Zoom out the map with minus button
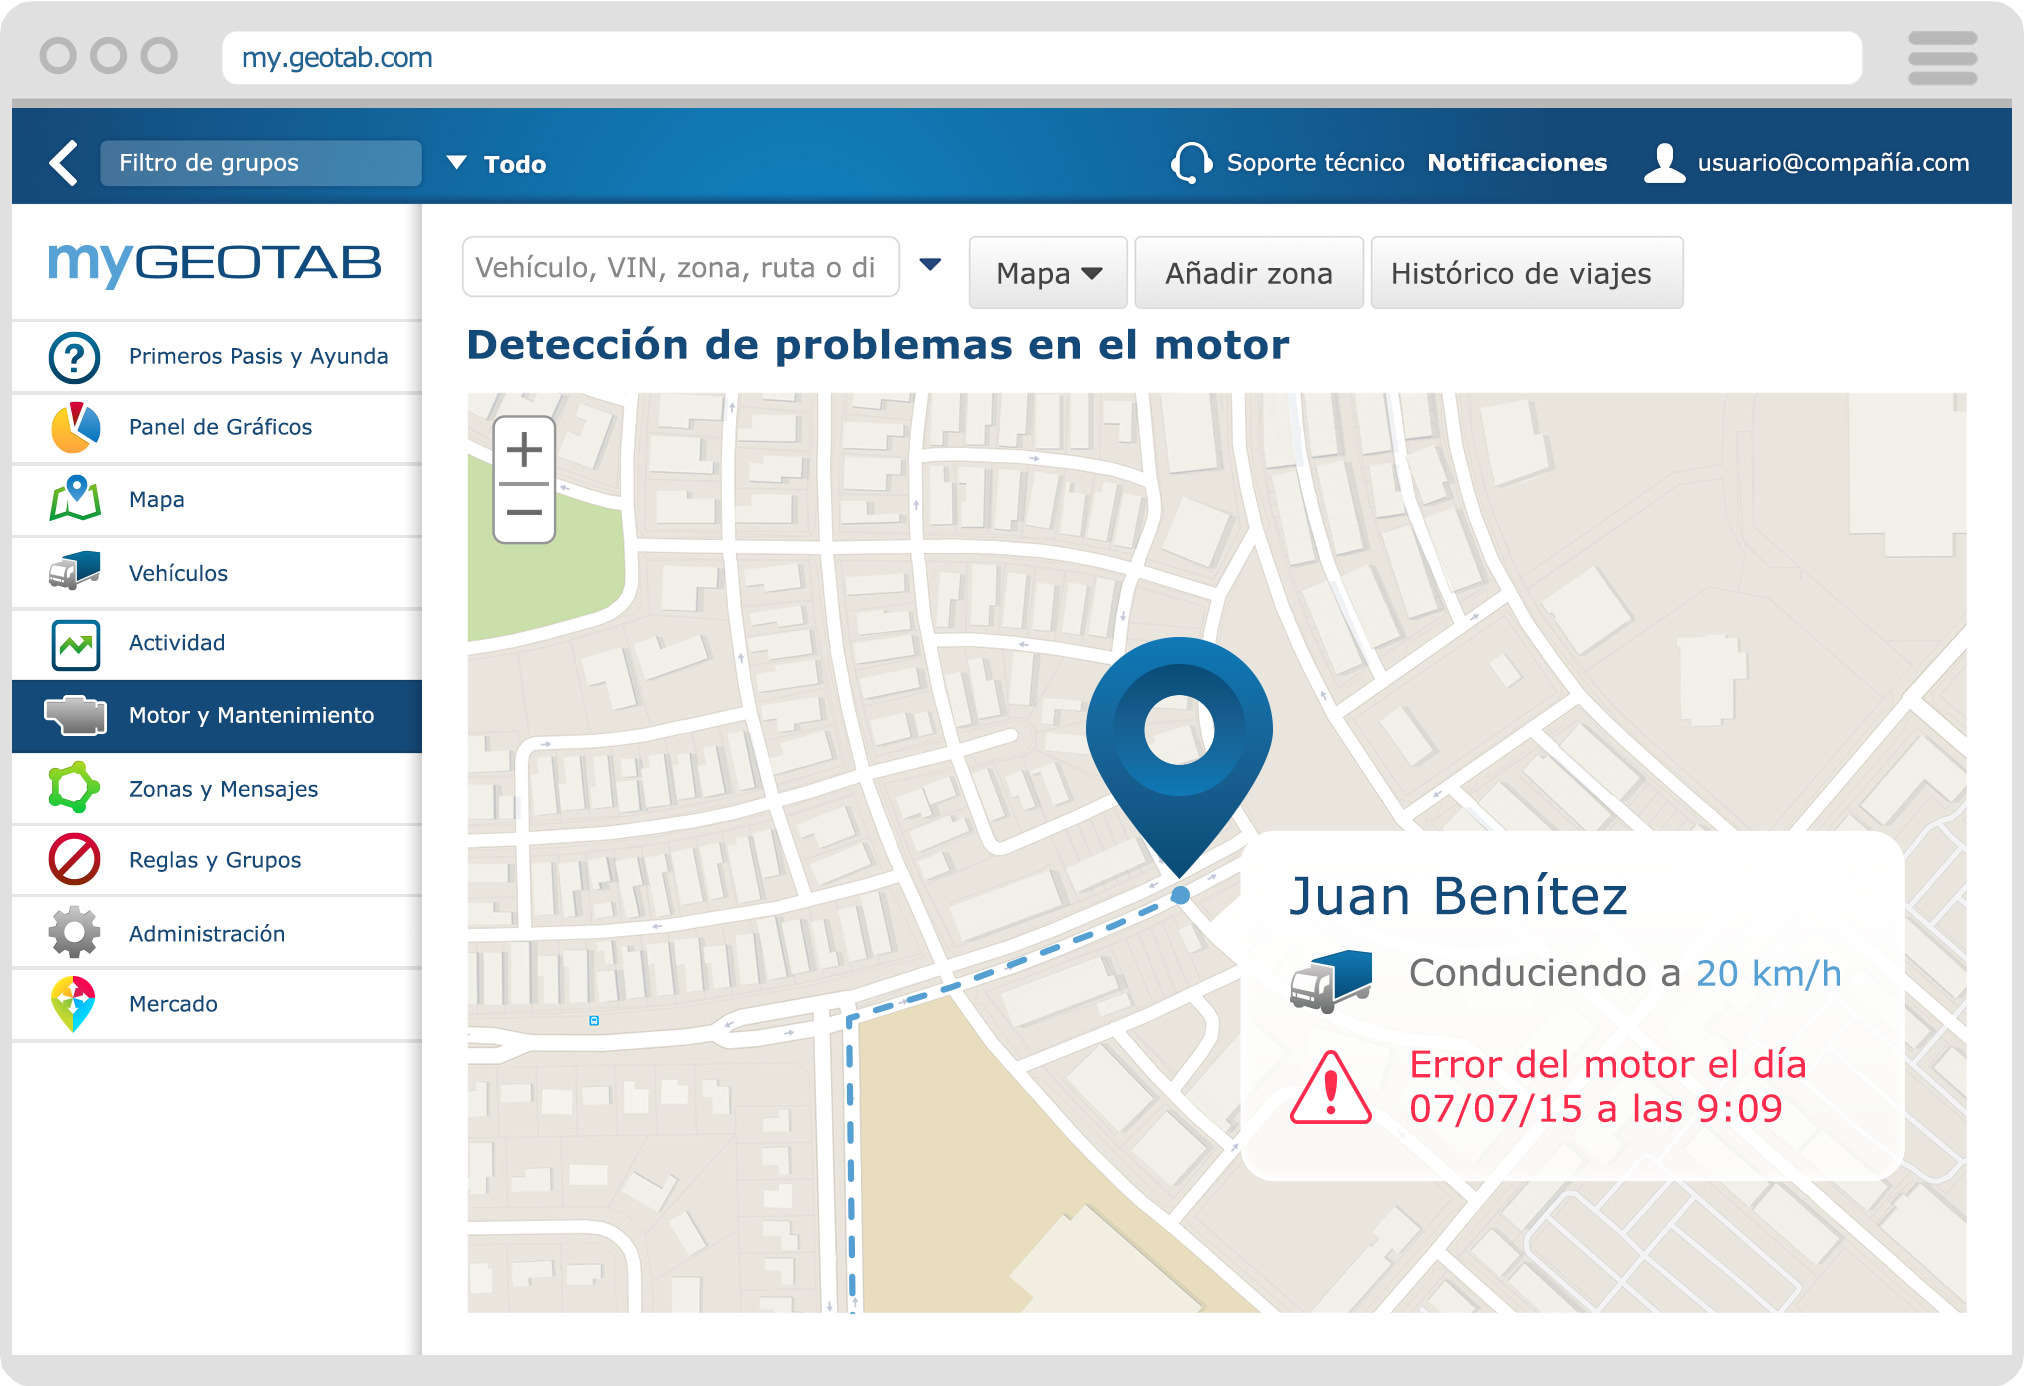Image resolution: width=2024 pixels, height=1386 pixels. 524,513
